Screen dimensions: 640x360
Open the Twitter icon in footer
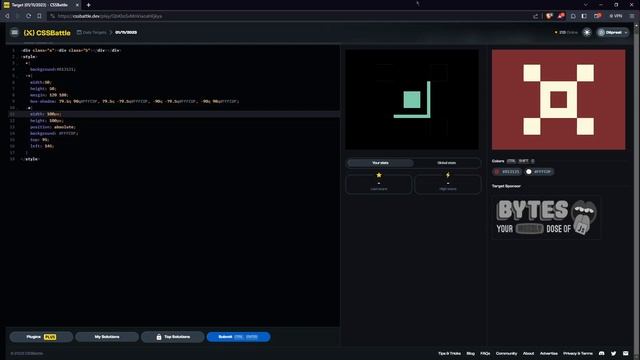coord(613,353)
